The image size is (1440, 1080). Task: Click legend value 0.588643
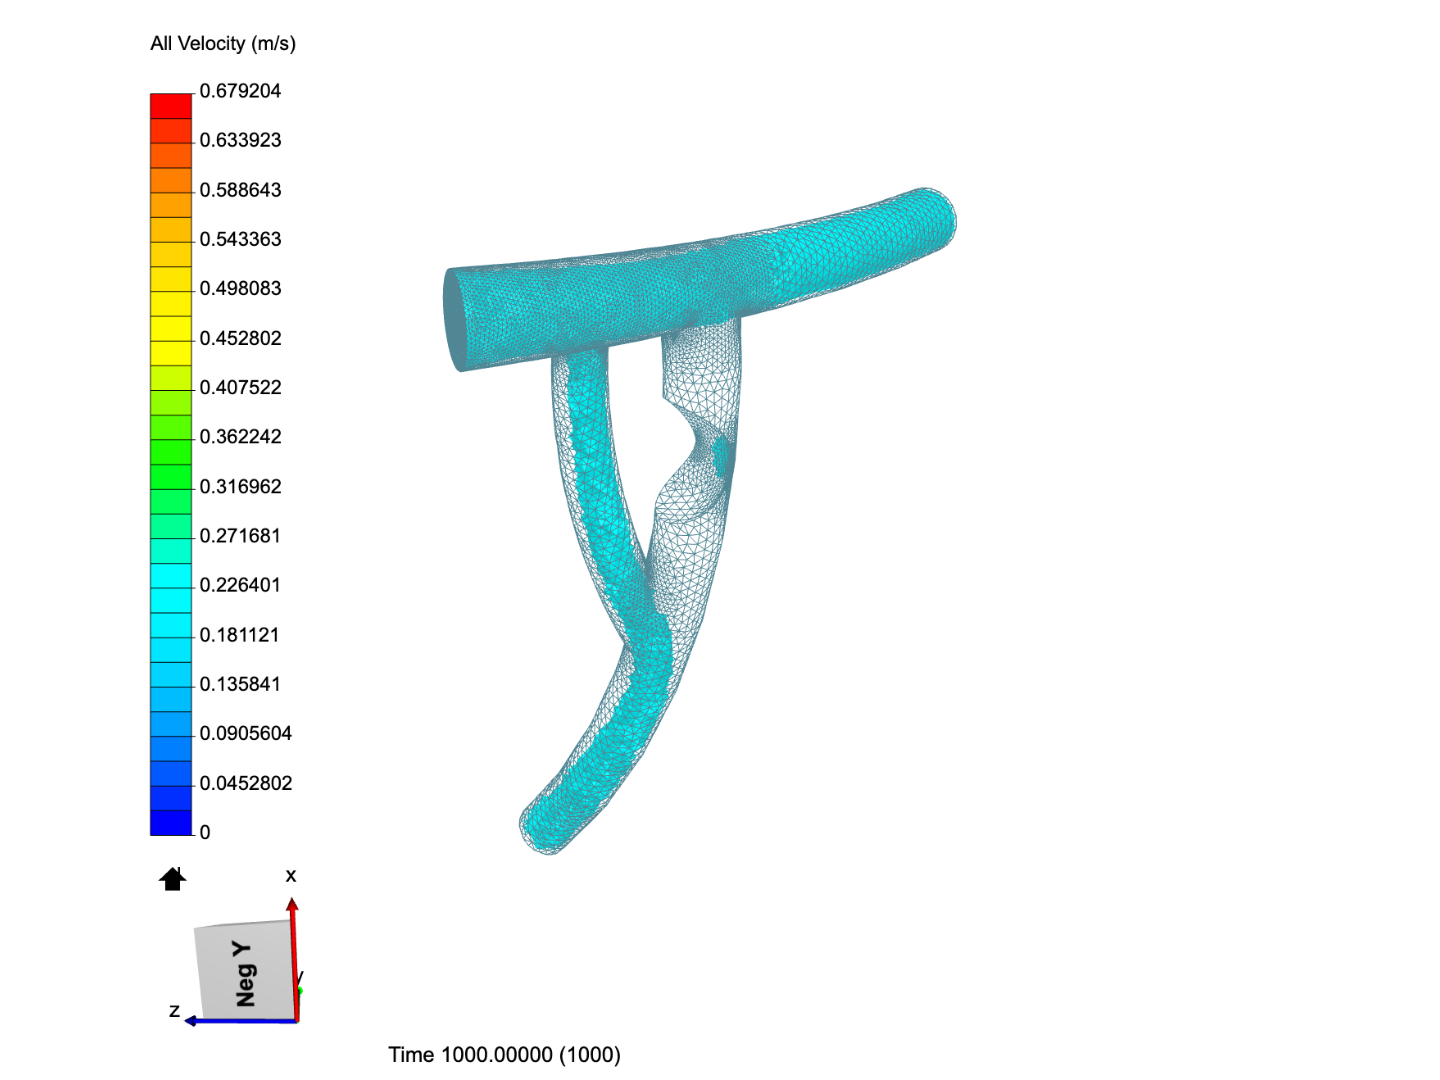(240, 190)
